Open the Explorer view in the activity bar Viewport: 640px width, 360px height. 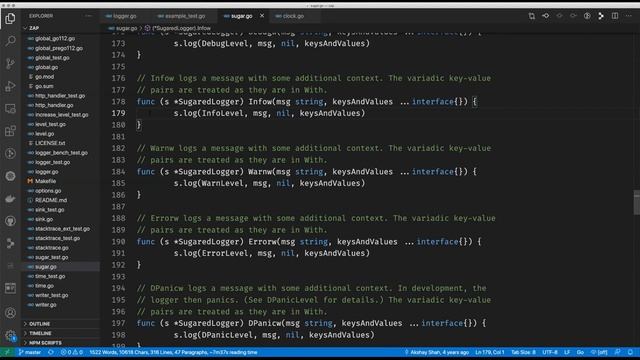(11, 18)
